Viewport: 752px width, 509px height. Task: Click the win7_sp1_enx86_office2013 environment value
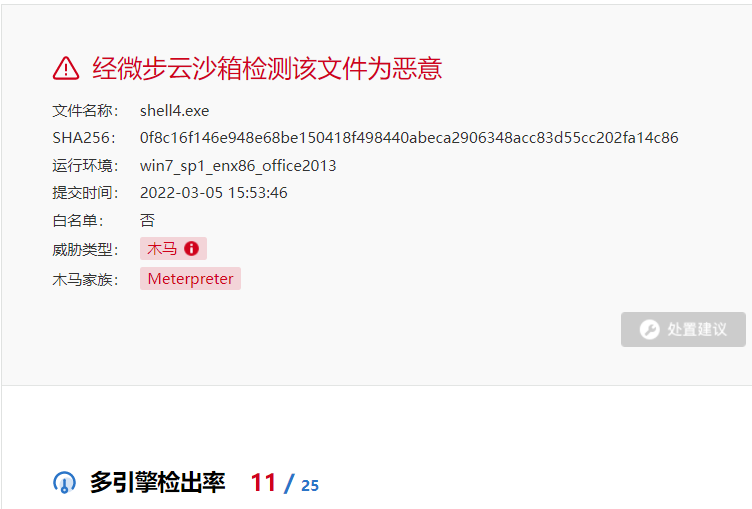tap(238, 166)
